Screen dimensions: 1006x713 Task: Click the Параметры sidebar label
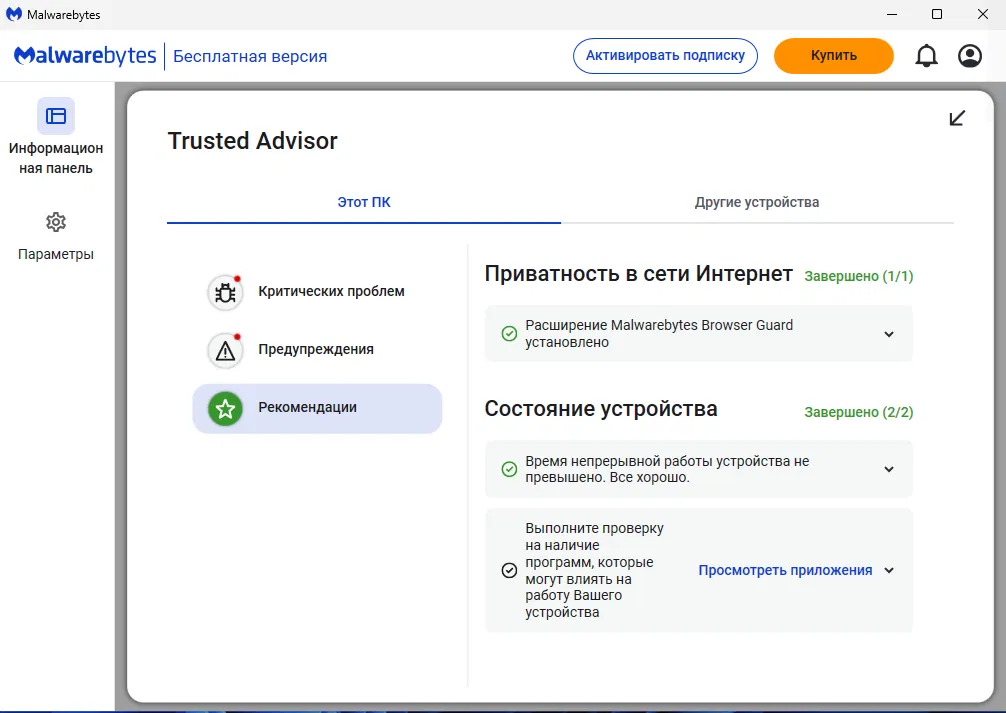pyautogui.click(x=56, y=254)
